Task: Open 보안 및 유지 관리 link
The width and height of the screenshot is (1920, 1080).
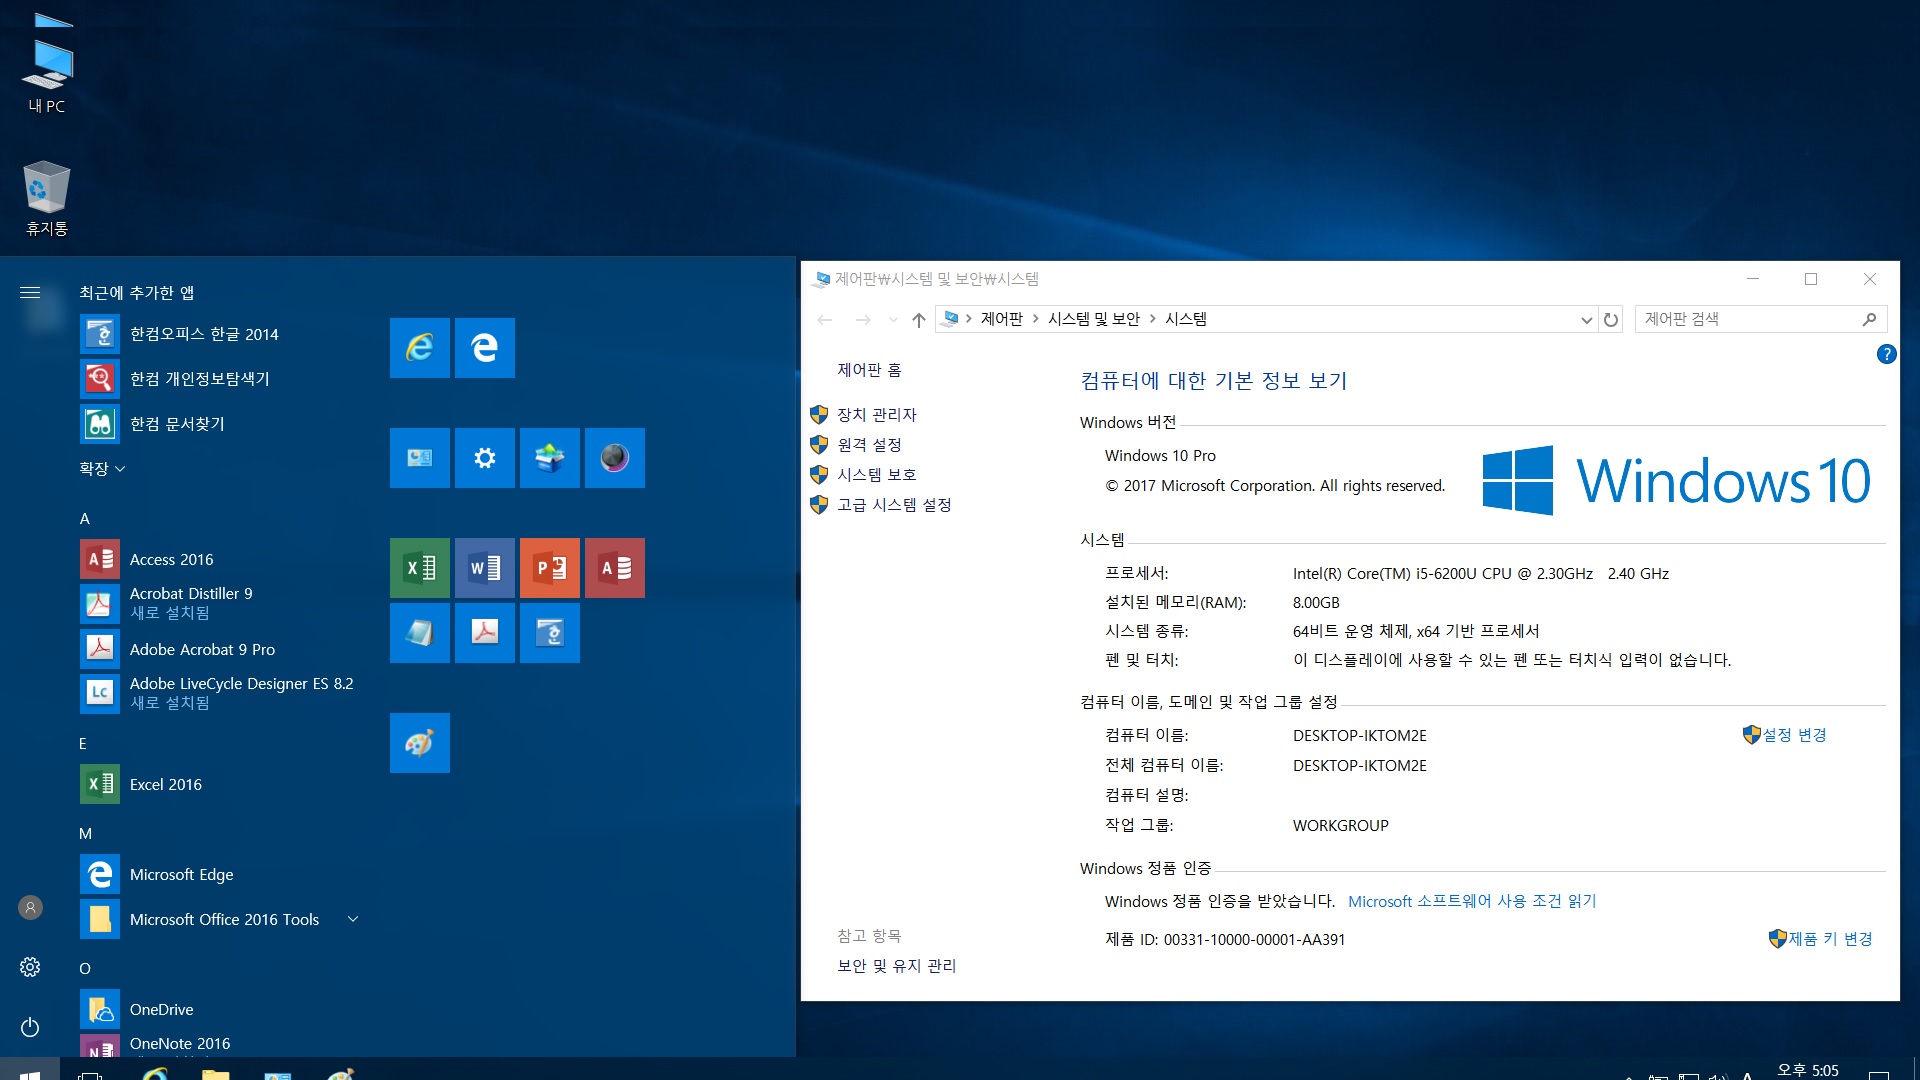Action: coord(896,966)
